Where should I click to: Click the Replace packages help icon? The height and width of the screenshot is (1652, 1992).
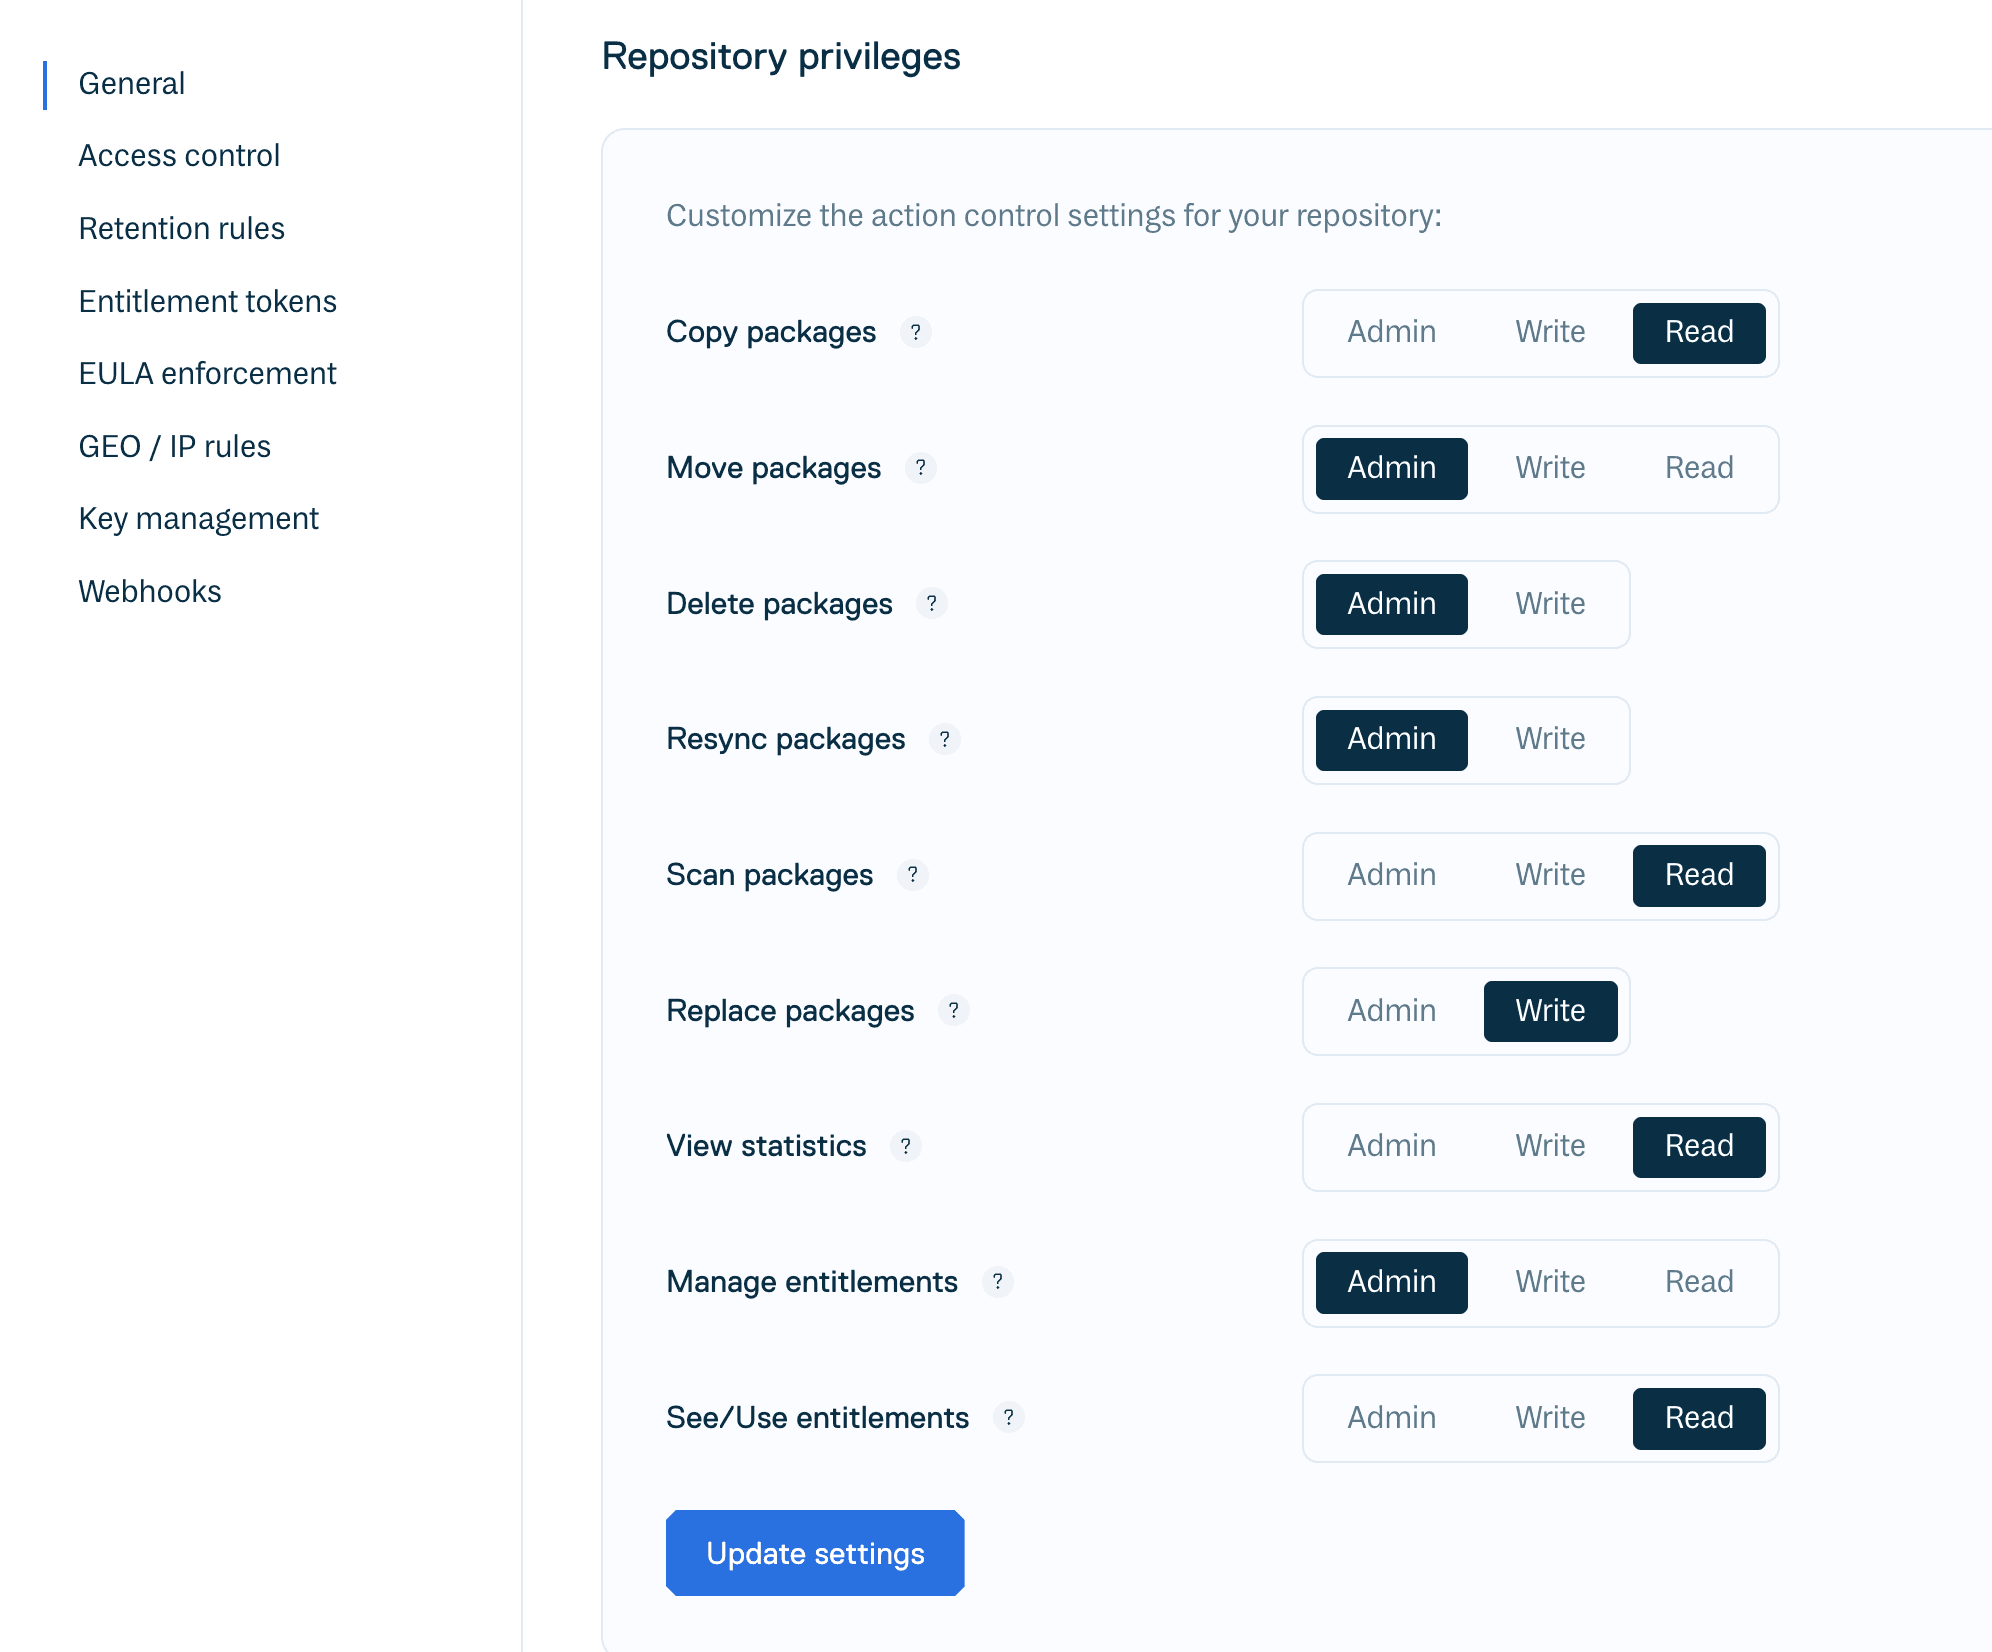[953, 1011]
